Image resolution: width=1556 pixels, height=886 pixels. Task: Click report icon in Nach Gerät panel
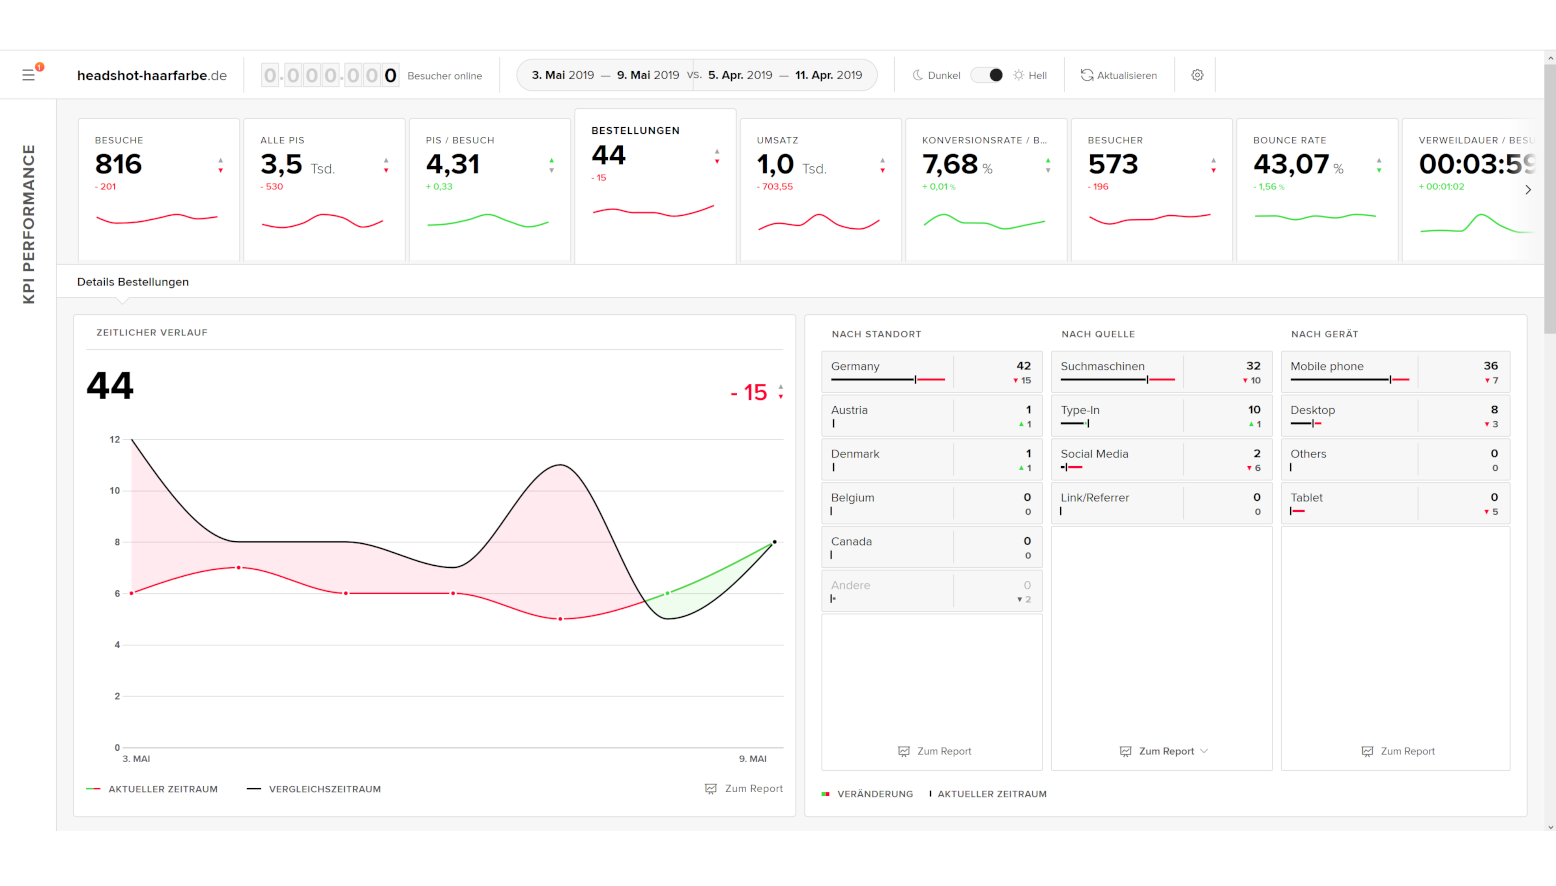[x=1367, y=751]
